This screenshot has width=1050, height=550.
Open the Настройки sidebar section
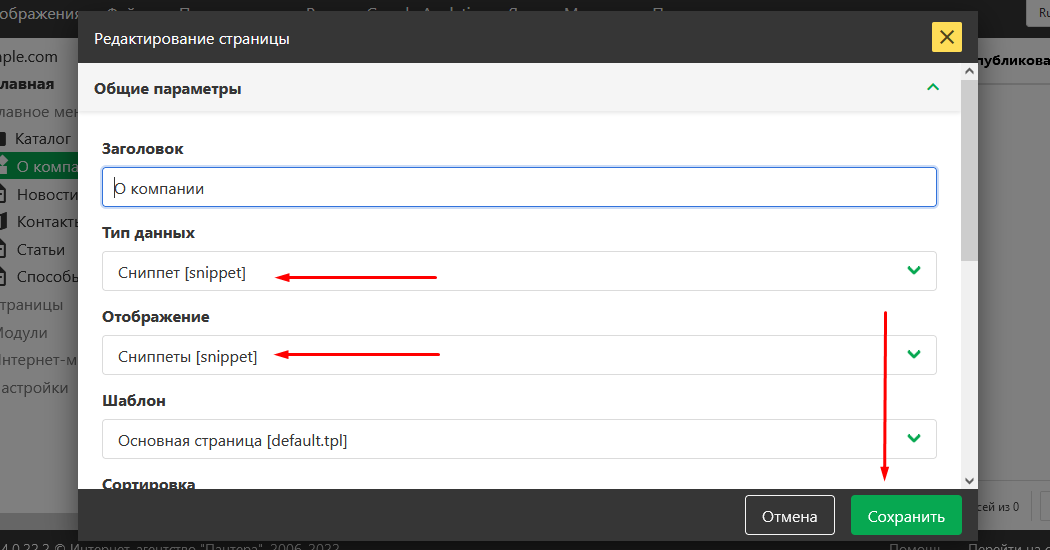point(34,387)
